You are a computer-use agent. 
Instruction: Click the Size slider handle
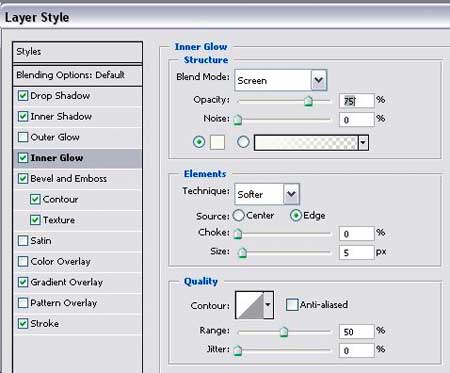pyautogui.click(x=242, y=253)
